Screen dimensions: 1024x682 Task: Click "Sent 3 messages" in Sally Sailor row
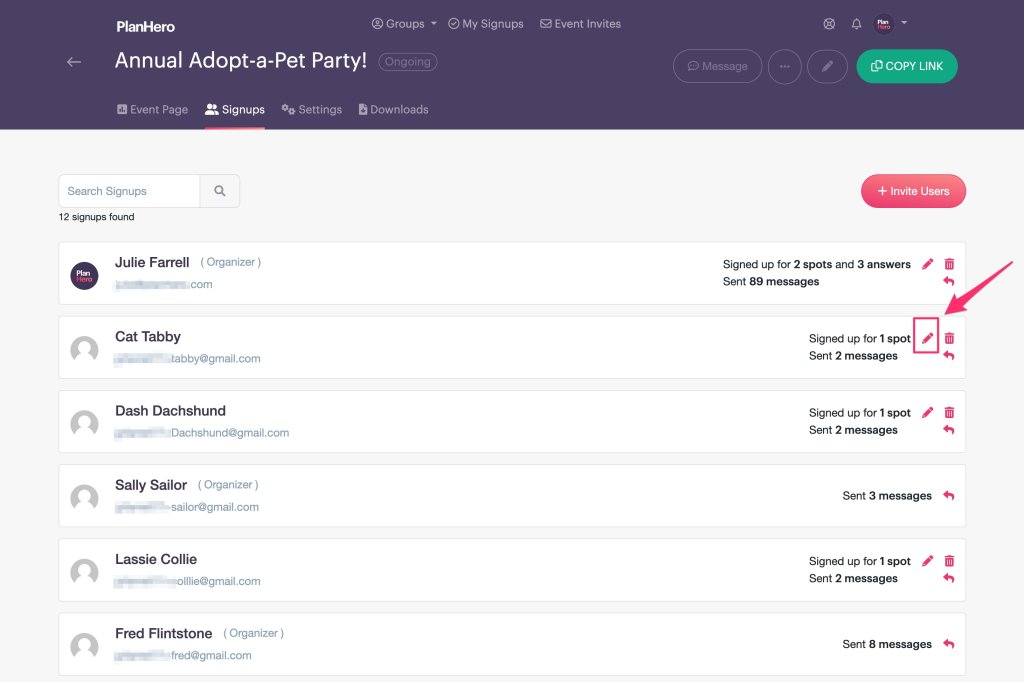point(887,496)
